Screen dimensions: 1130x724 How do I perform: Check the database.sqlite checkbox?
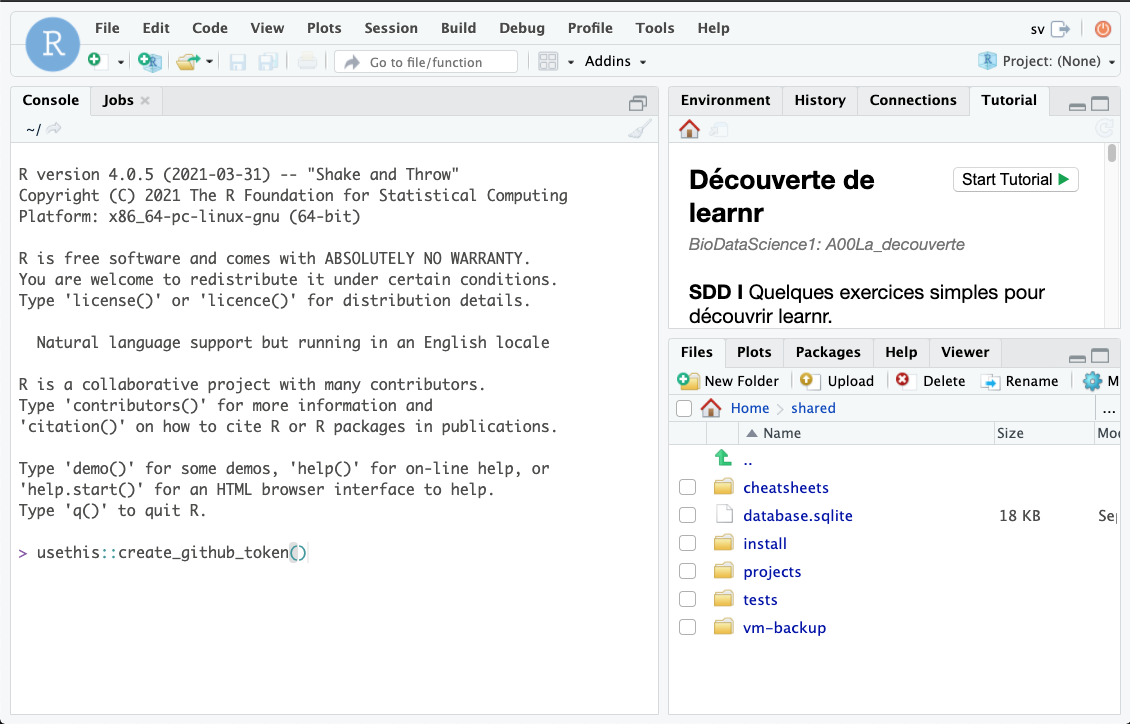[x=688, y=516]
